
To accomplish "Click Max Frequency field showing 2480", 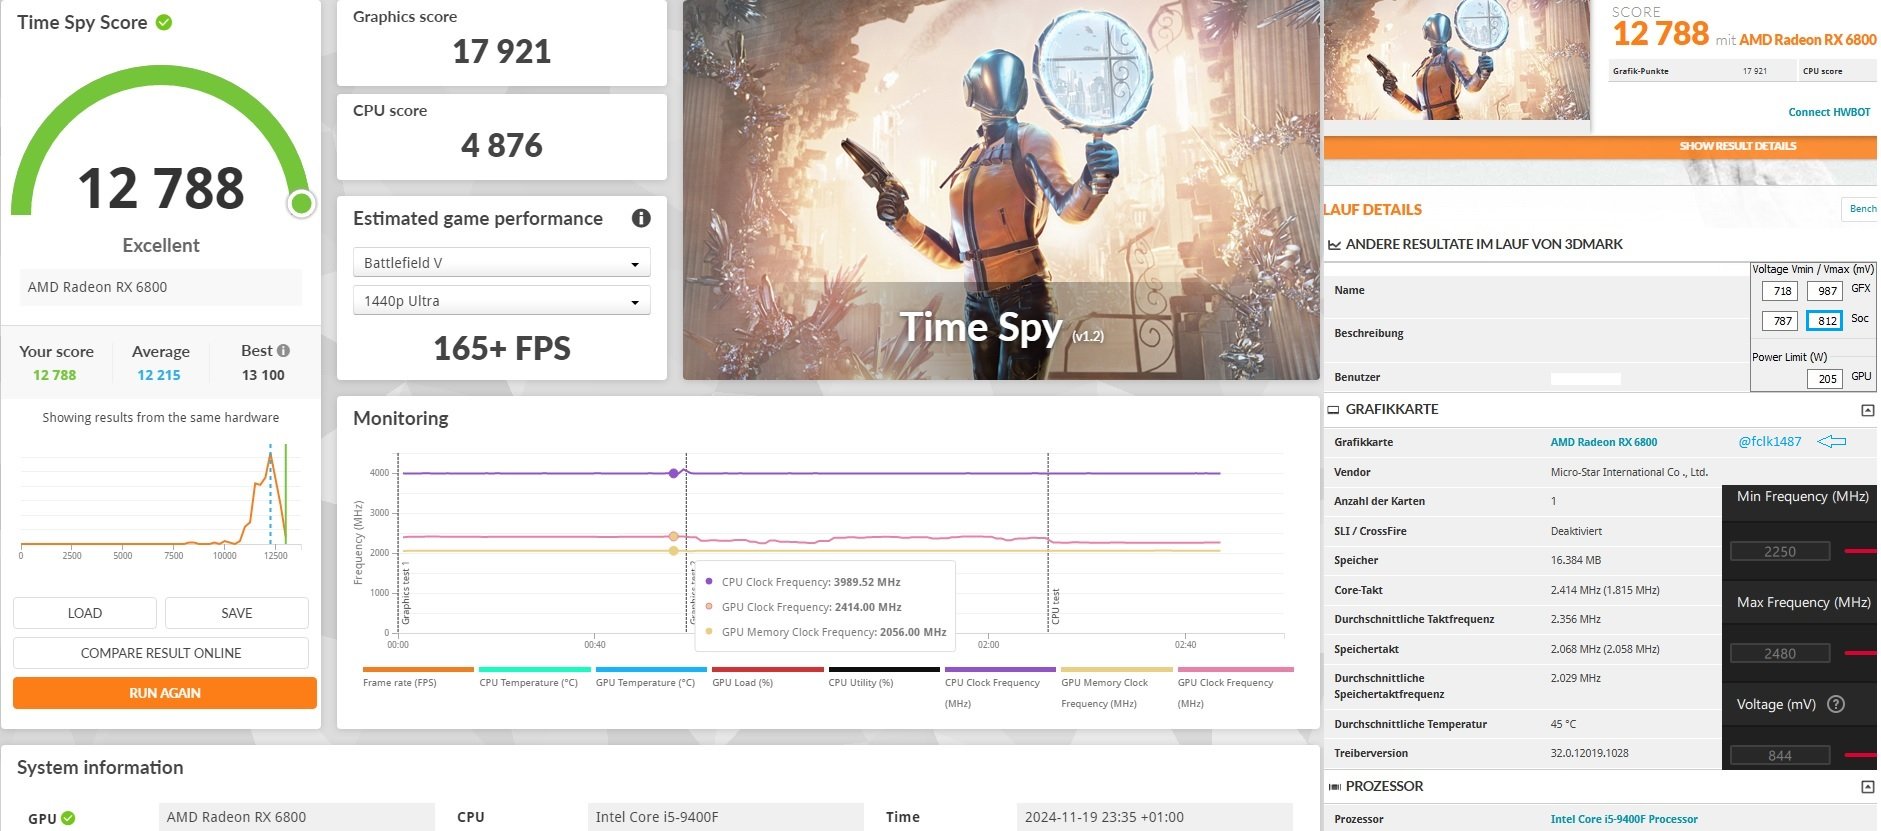I will 1780,653.
